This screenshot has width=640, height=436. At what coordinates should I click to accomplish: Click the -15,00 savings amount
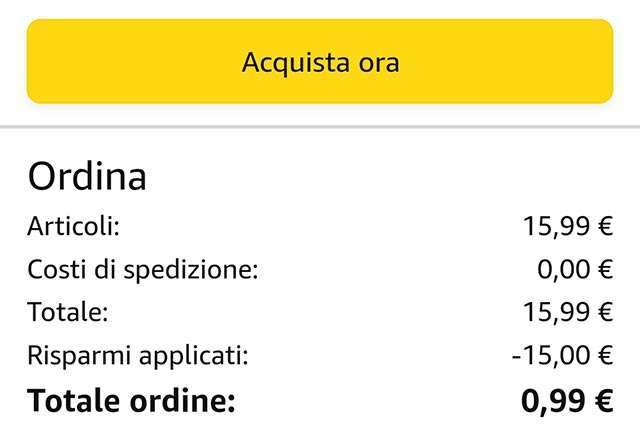(x=551, y=355)
